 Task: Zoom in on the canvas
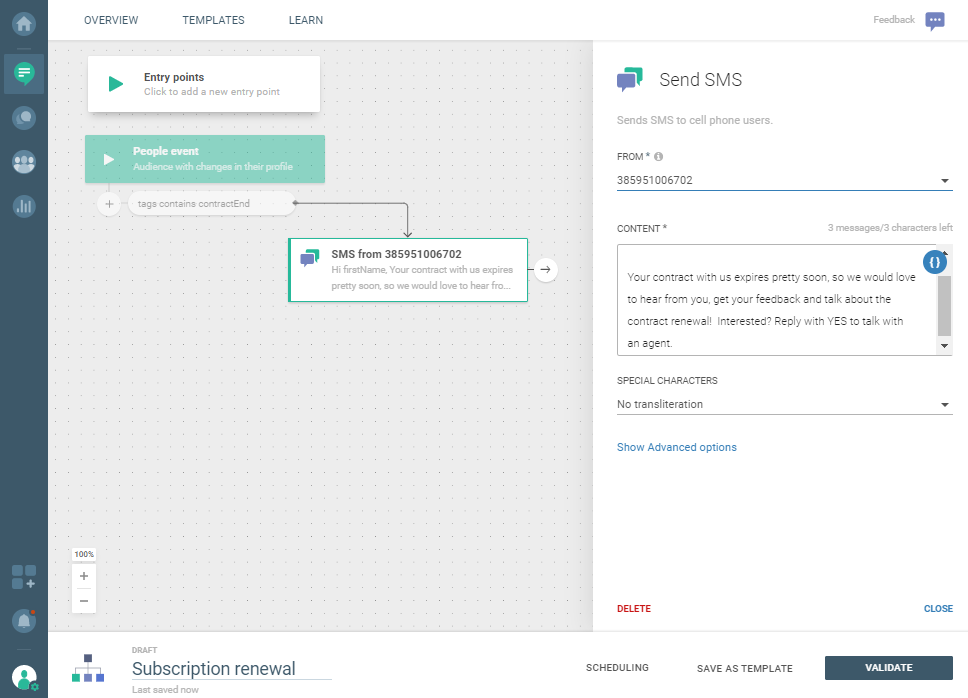(84, 576)
